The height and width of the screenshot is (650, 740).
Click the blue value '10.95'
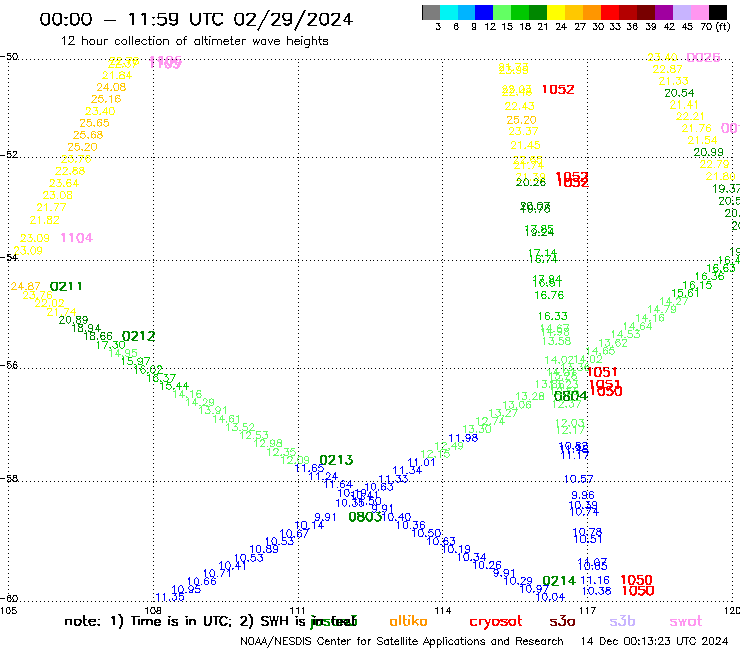coord(186,590)
